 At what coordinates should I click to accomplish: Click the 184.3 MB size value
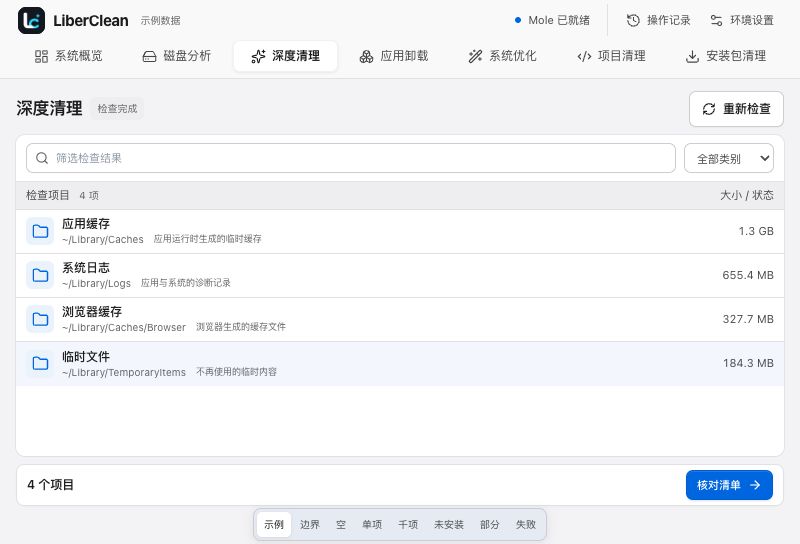click(748, 363)
